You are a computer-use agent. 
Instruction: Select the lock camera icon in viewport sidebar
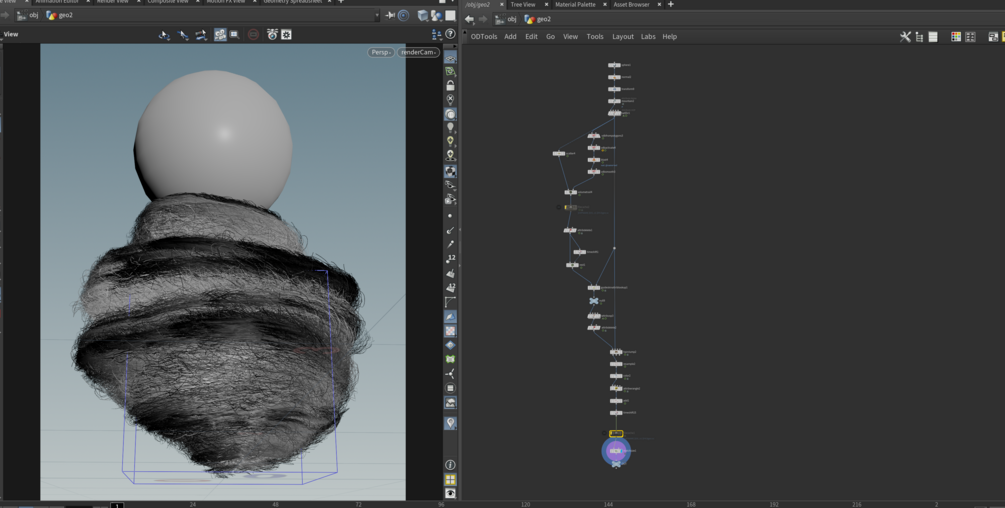tap(450, 86)
